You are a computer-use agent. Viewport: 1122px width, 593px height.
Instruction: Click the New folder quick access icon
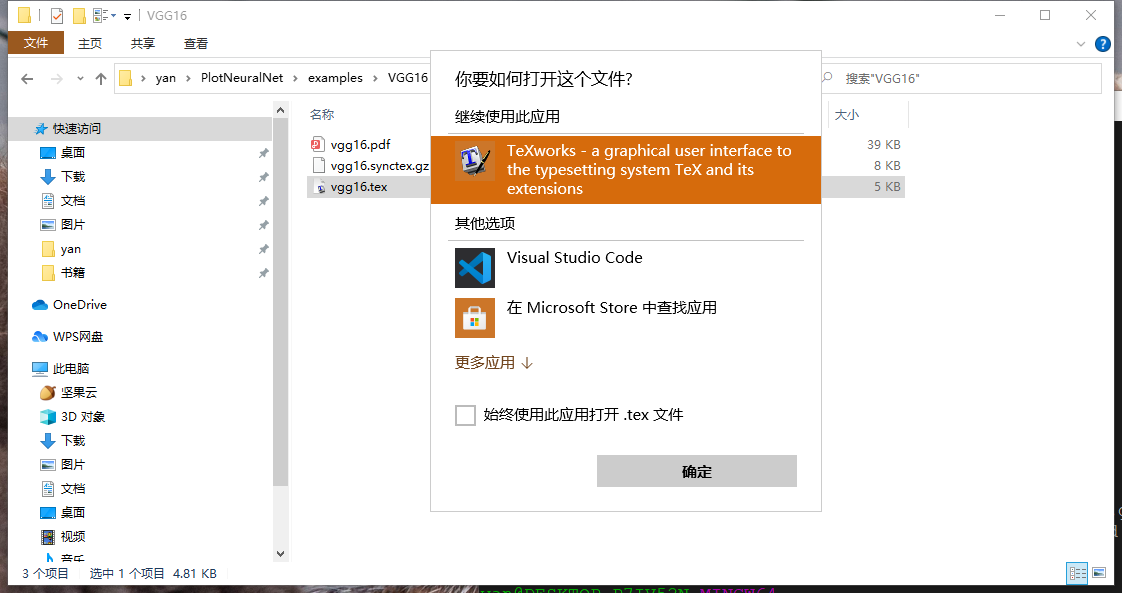[79, 16]
